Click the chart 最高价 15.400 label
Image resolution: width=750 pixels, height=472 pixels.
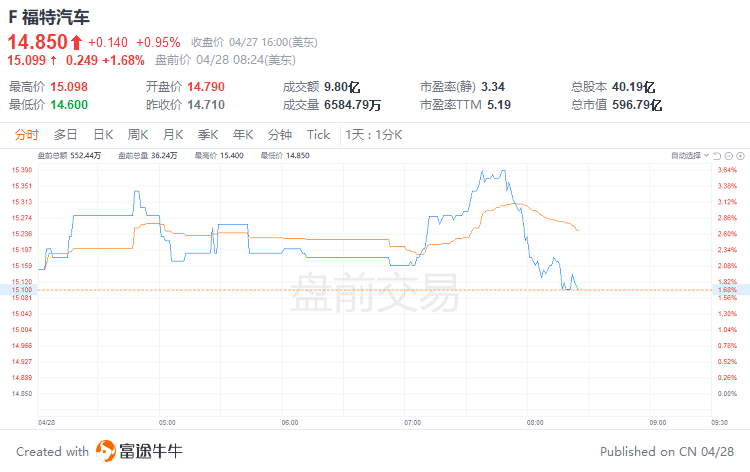coord(219,155)
